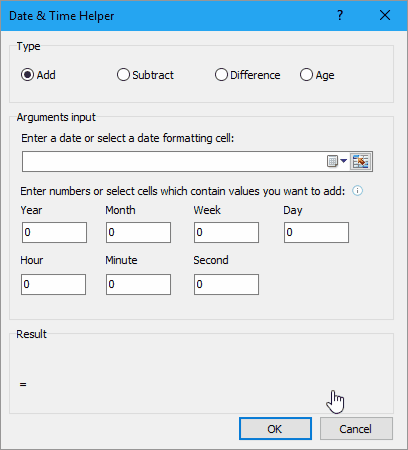408x450 pixels.
Task: Open the calendar date picker icon
Action: (x=332, y=161)
